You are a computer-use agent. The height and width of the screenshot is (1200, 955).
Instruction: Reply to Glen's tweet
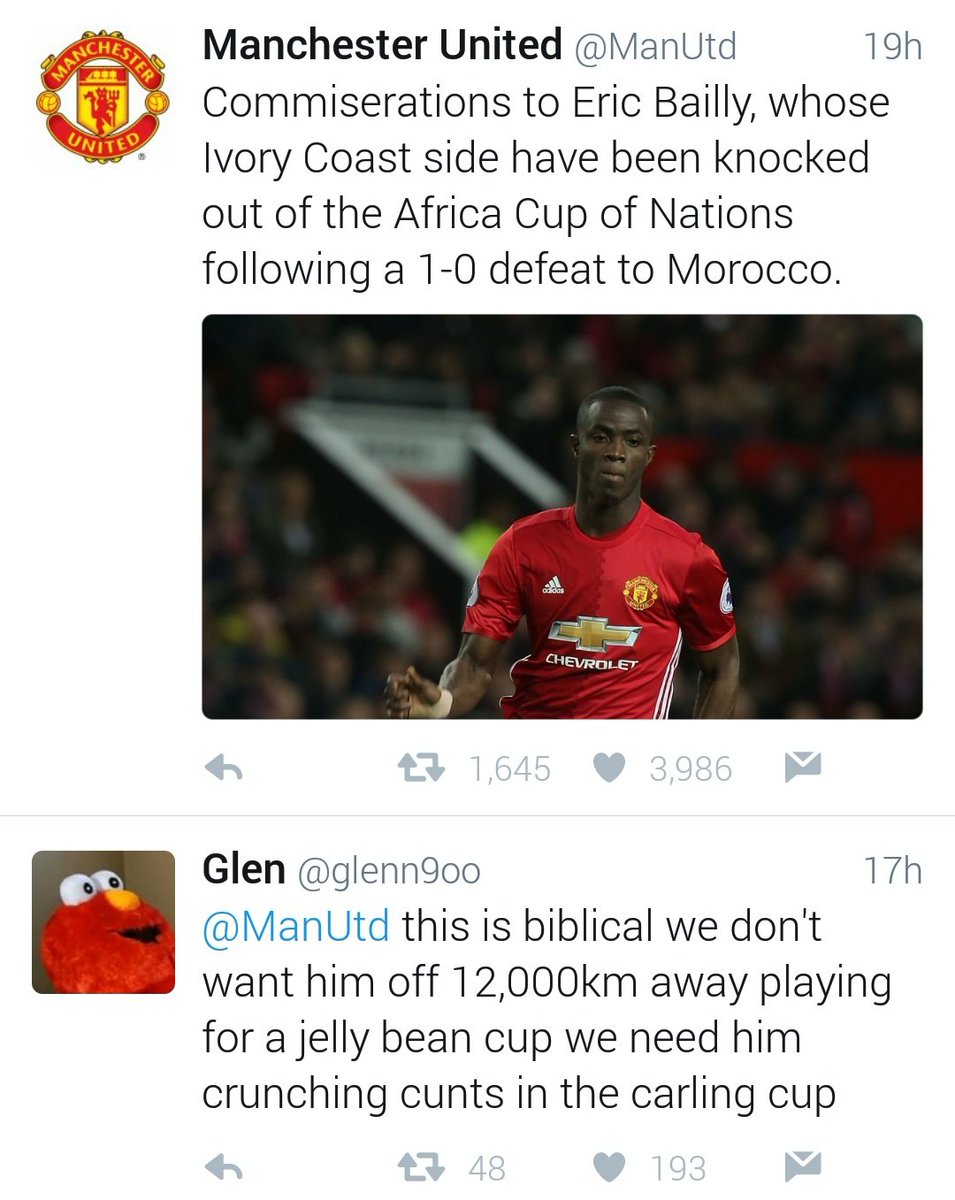point(224,1167)
